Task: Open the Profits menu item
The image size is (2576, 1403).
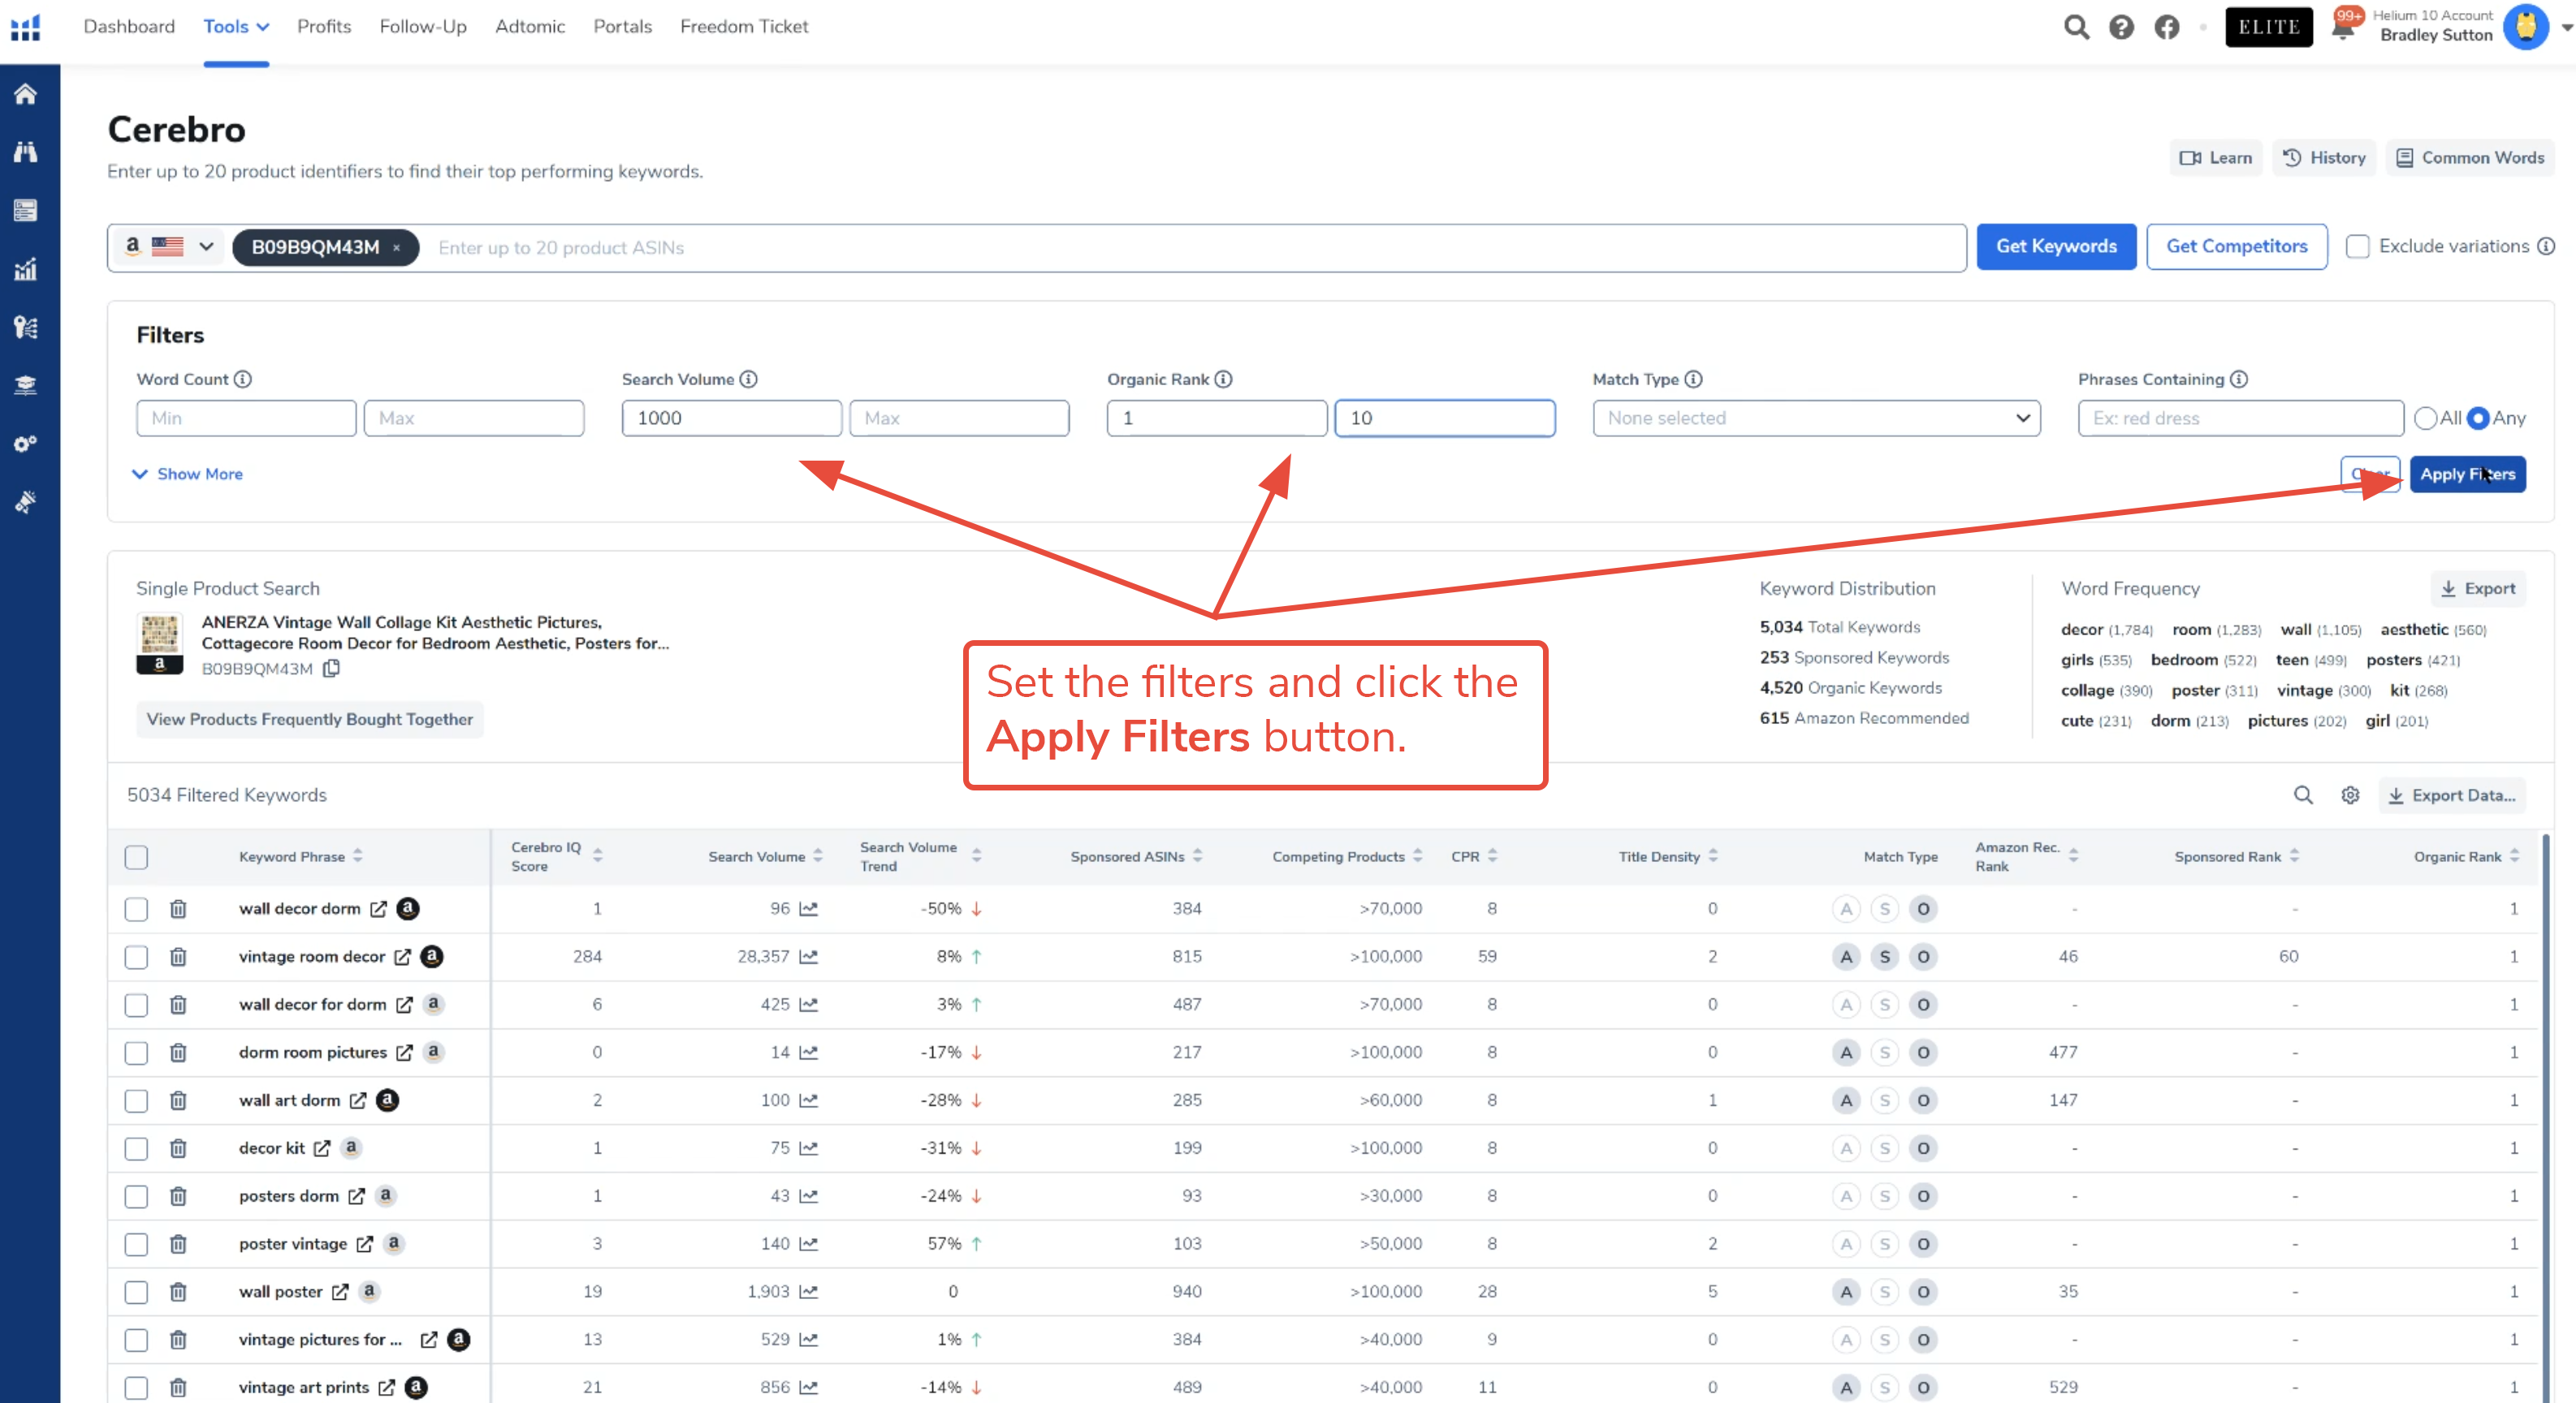Action: [x=324, y=27]
